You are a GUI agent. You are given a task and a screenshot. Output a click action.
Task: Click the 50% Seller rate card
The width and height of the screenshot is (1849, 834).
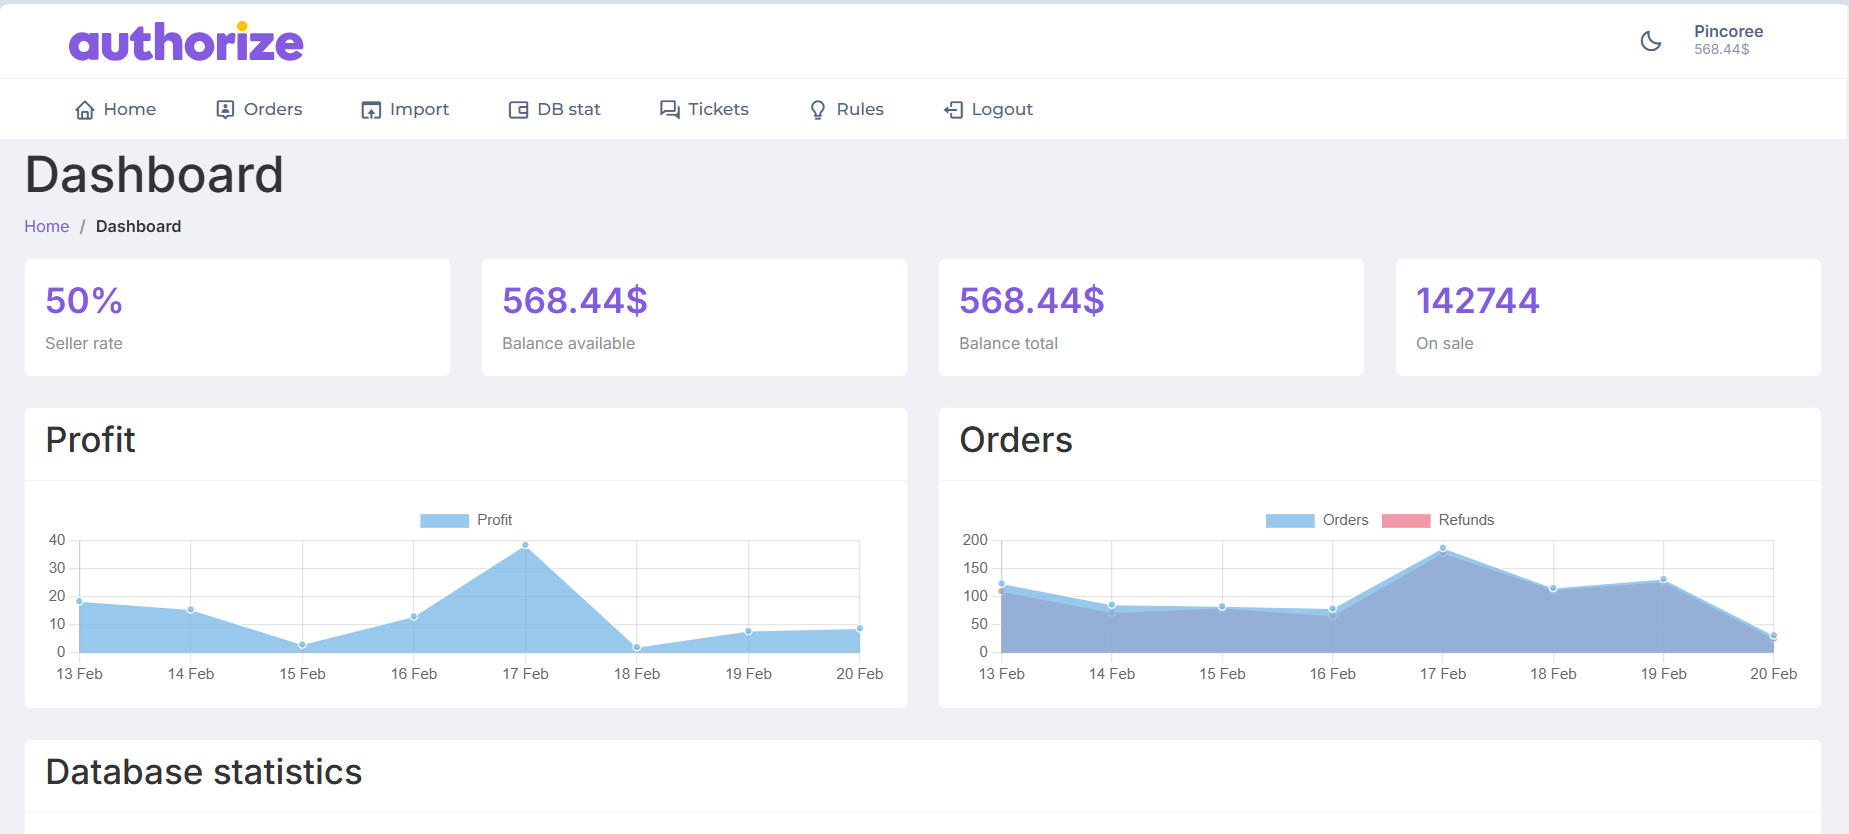coord(237,318)
